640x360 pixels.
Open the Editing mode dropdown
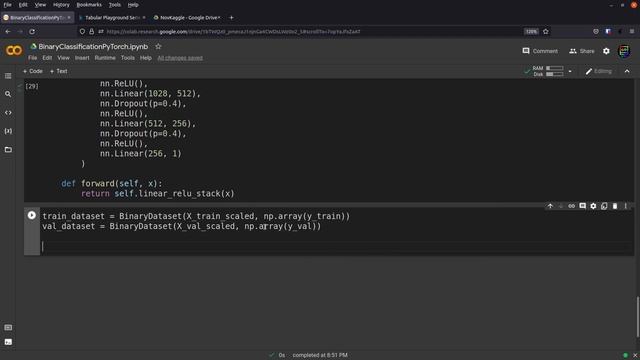[599, 71]
